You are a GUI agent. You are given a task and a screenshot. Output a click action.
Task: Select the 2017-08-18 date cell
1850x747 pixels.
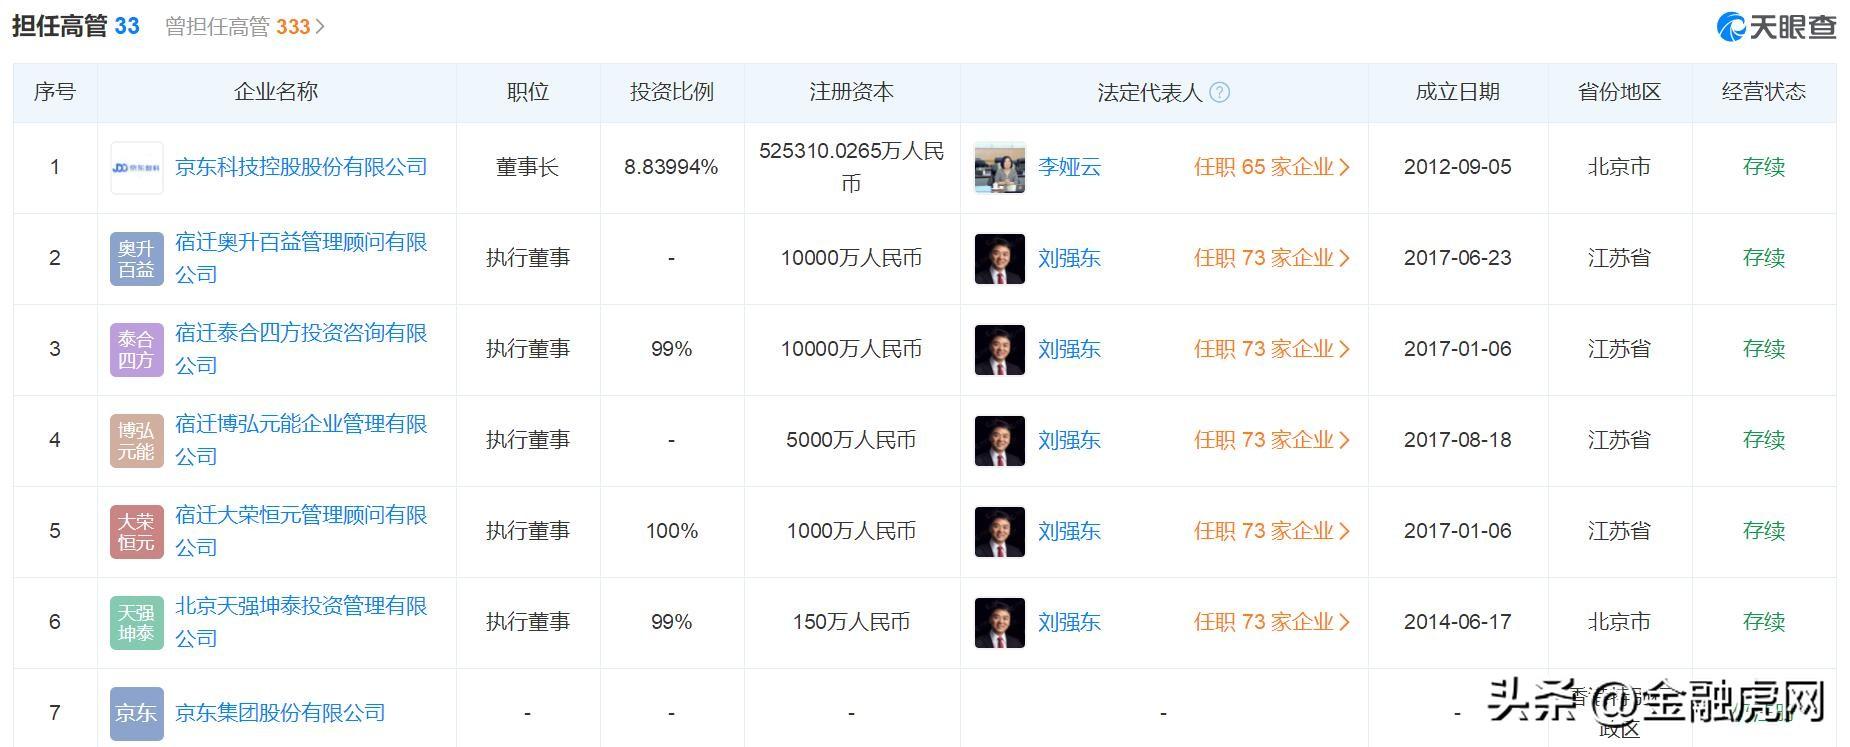click(x=1458, y=440)
